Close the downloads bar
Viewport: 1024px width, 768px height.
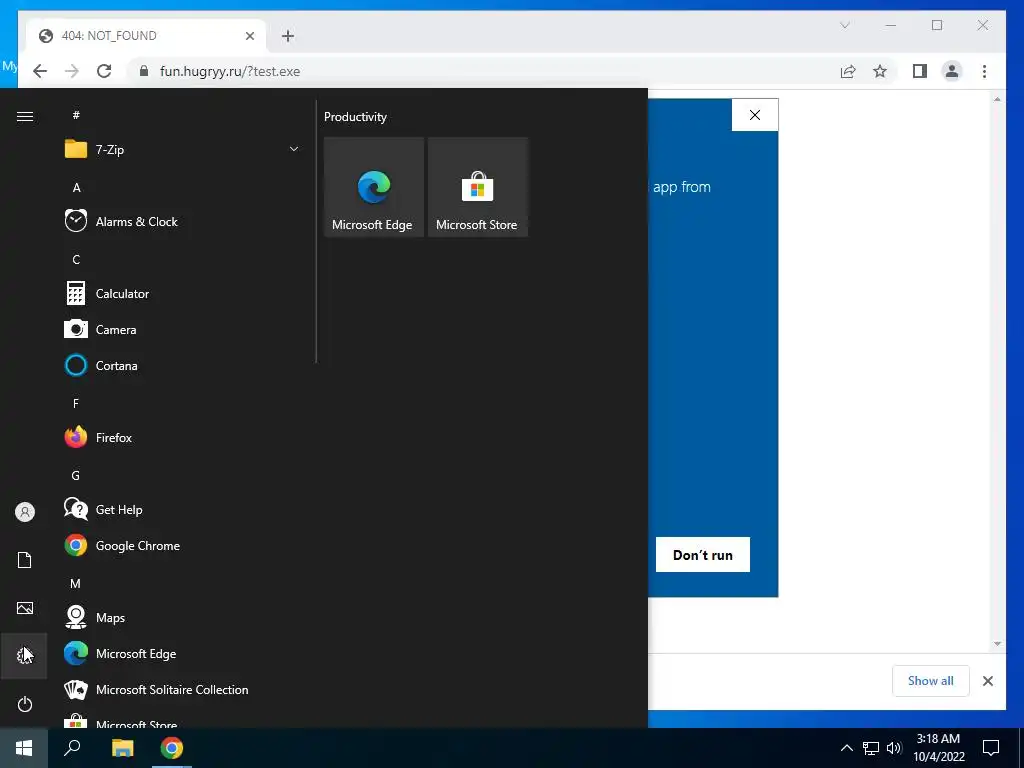coord(987,681)
